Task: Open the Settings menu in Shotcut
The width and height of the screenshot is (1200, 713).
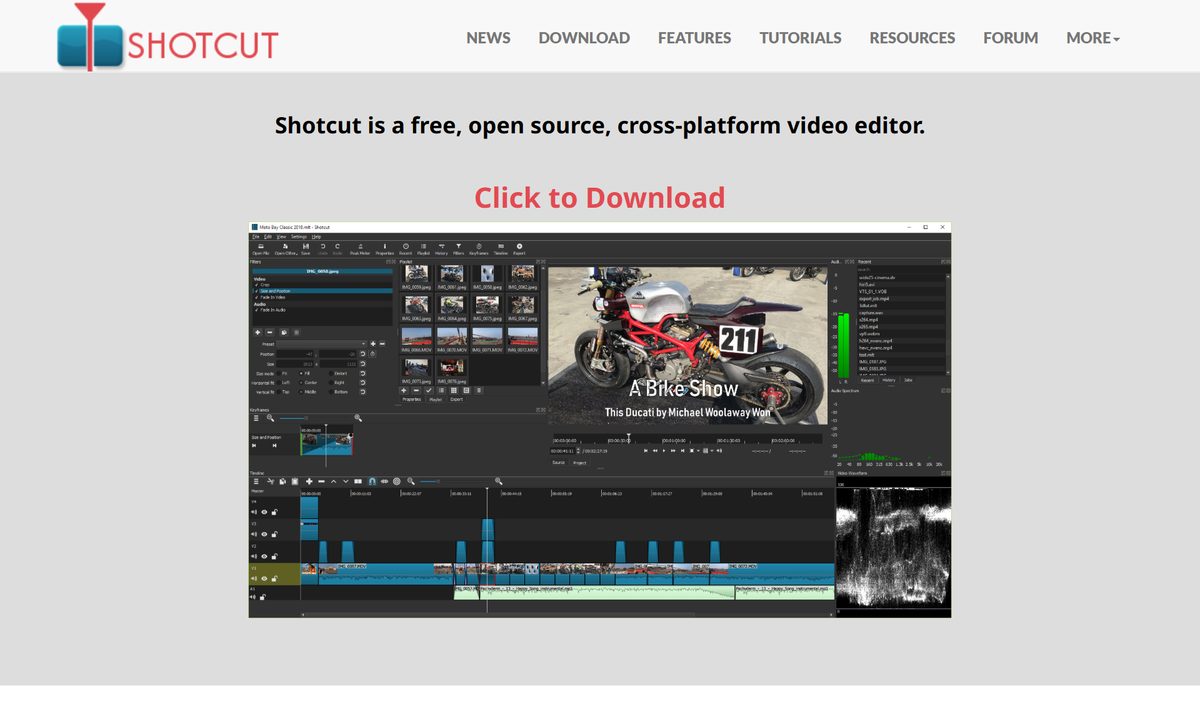Action: [x=299, y=237]
